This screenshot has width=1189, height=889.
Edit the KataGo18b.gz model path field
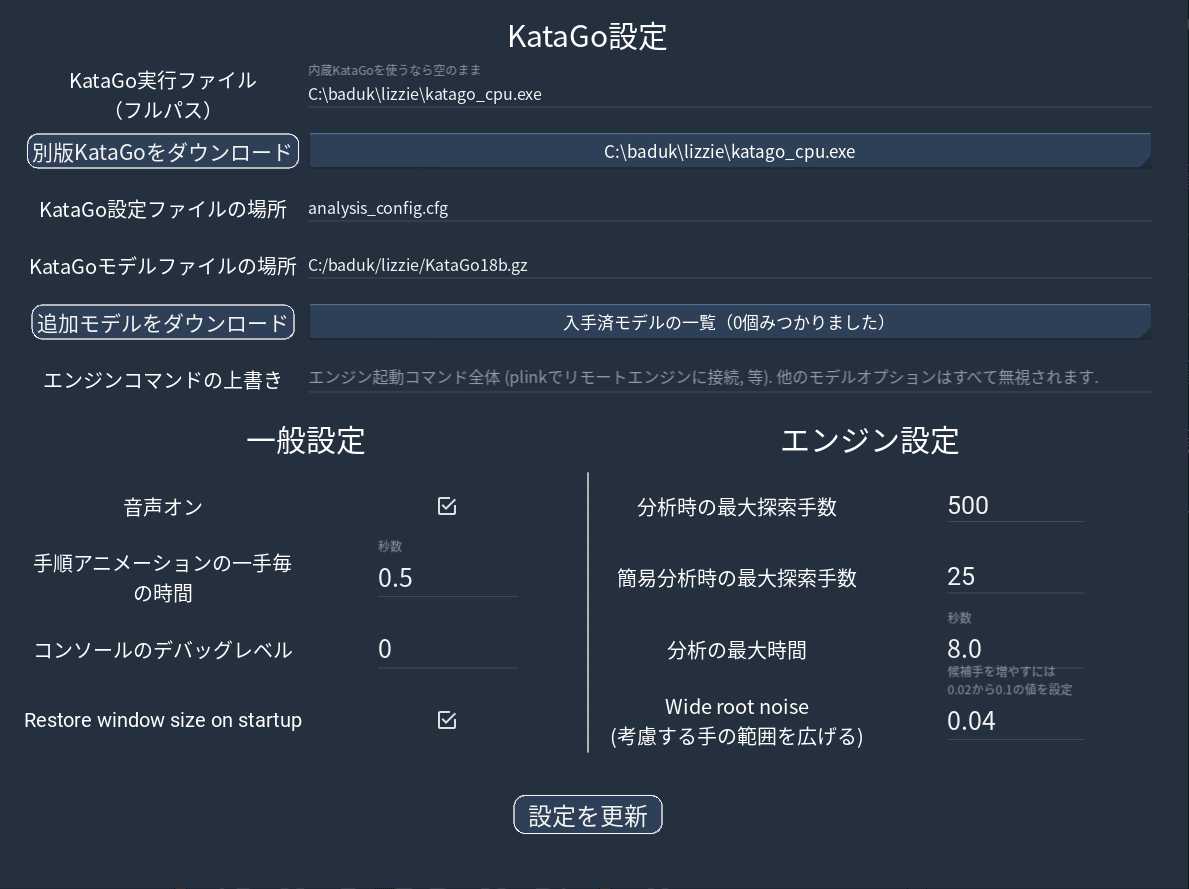click(x=729, y=265)
